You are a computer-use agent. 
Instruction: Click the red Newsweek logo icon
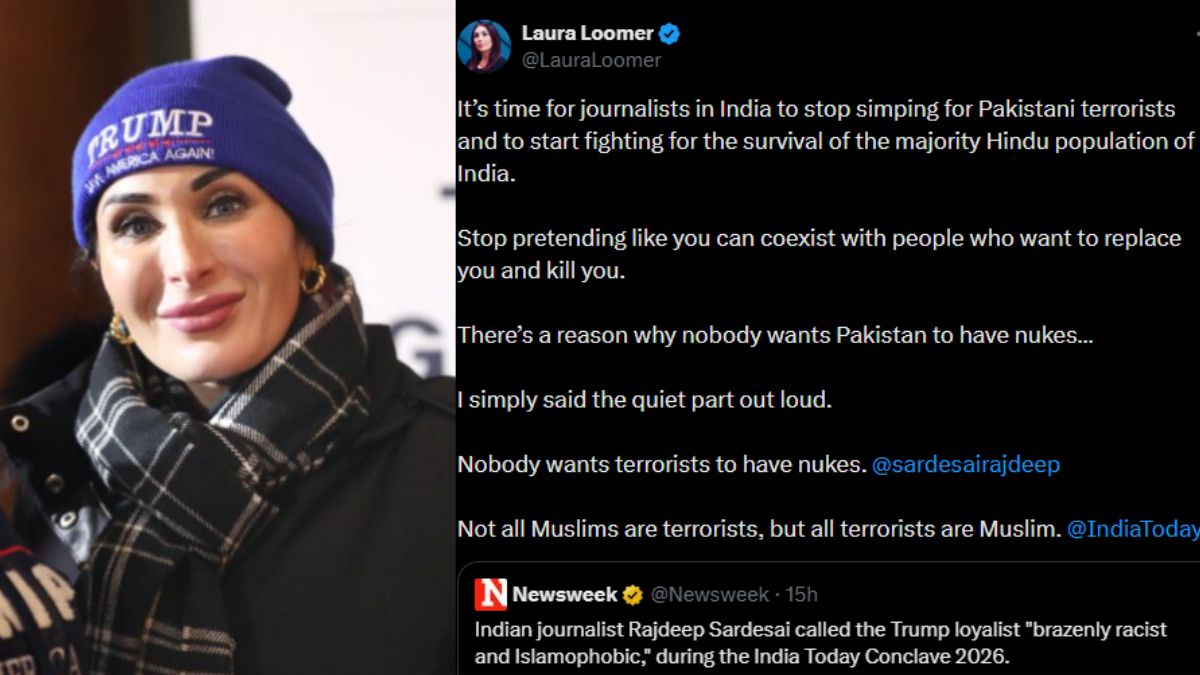(491, 595)
